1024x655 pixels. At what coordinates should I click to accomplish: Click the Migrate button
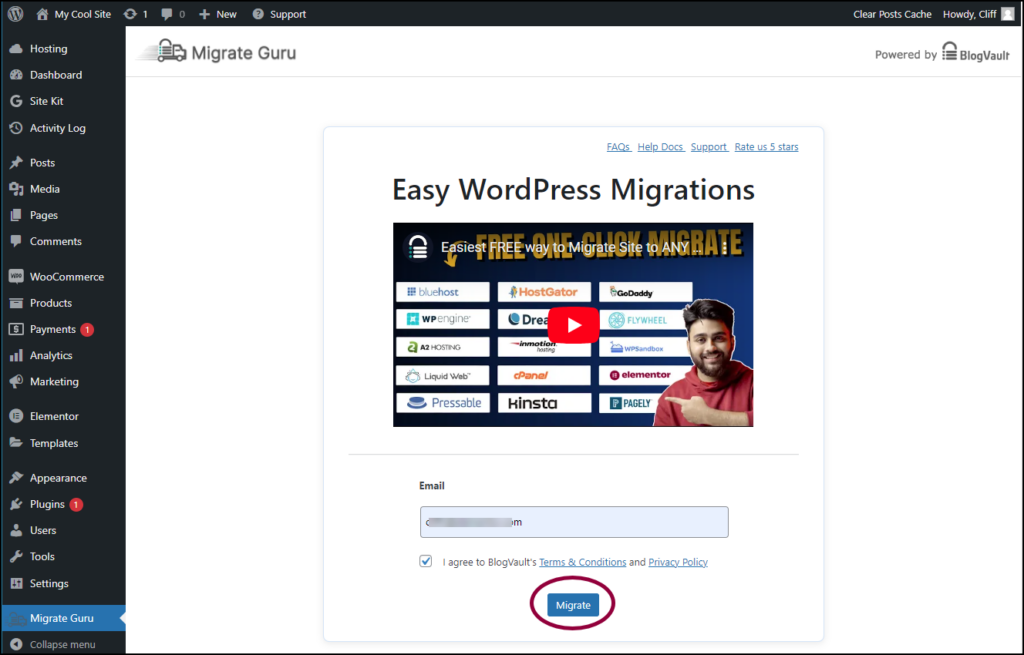tap(572, 605)
